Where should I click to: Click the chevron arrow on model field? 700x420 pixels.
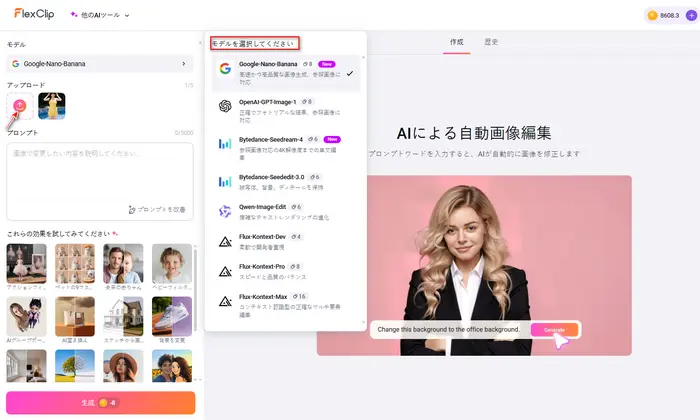tap(183, 64)
